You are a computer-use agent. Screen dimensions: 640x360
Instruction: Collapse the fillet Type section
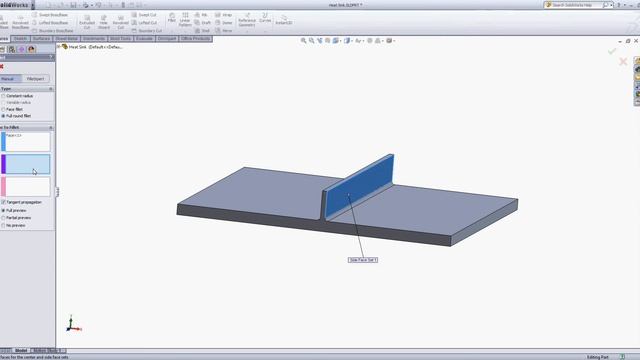[x=51, y=89]
